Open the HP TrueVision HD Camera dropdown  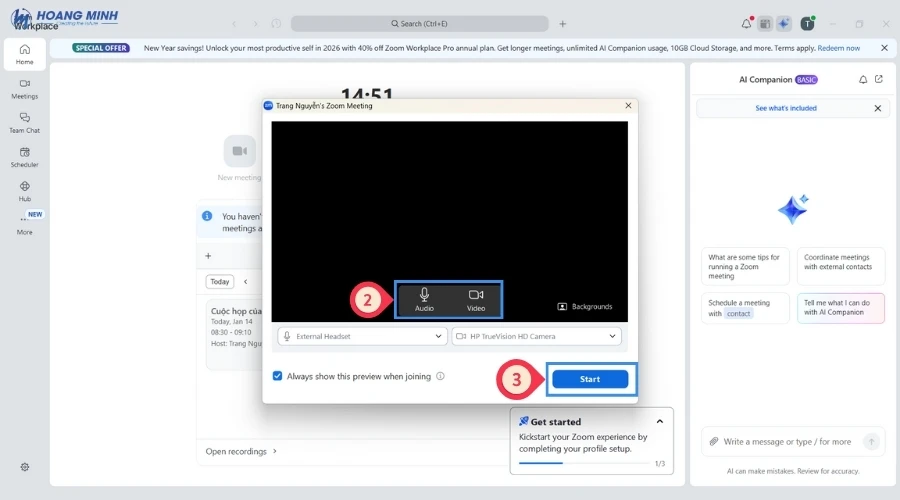[537, 337]
